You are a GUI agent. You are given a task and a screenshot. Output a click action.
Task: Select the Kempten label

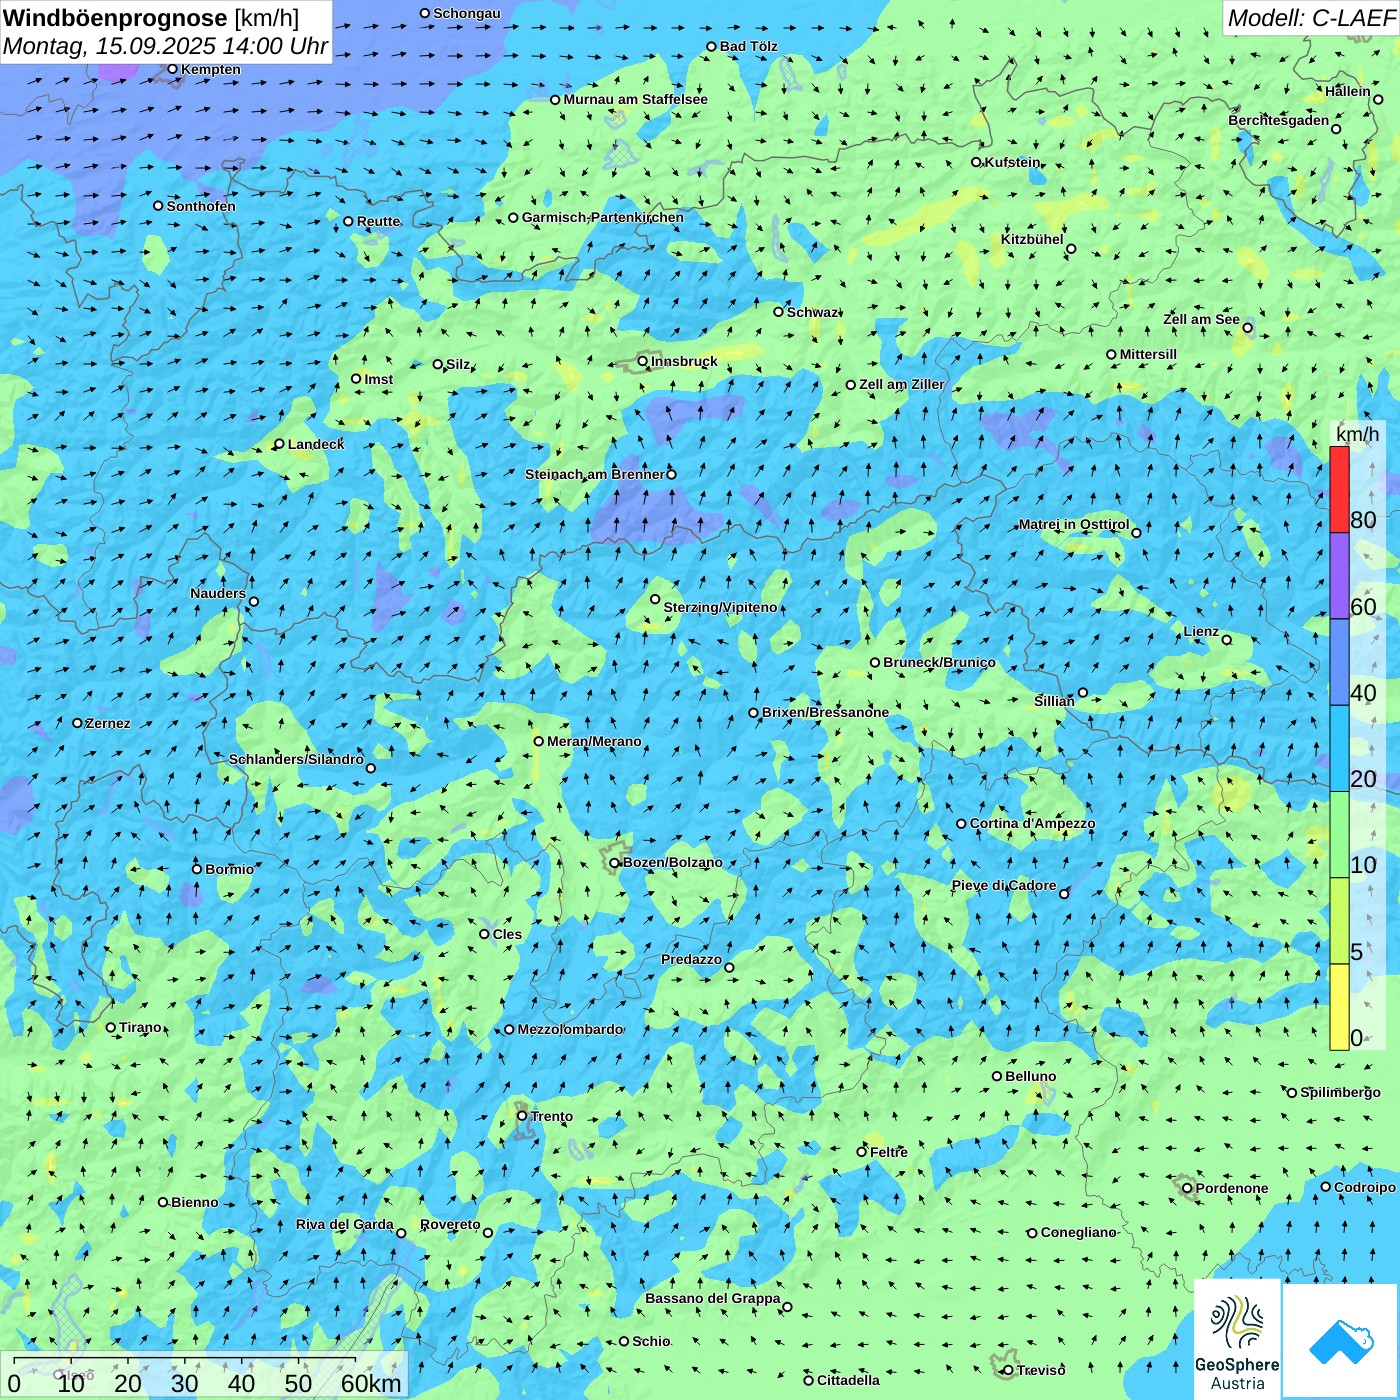pos(211,69)
